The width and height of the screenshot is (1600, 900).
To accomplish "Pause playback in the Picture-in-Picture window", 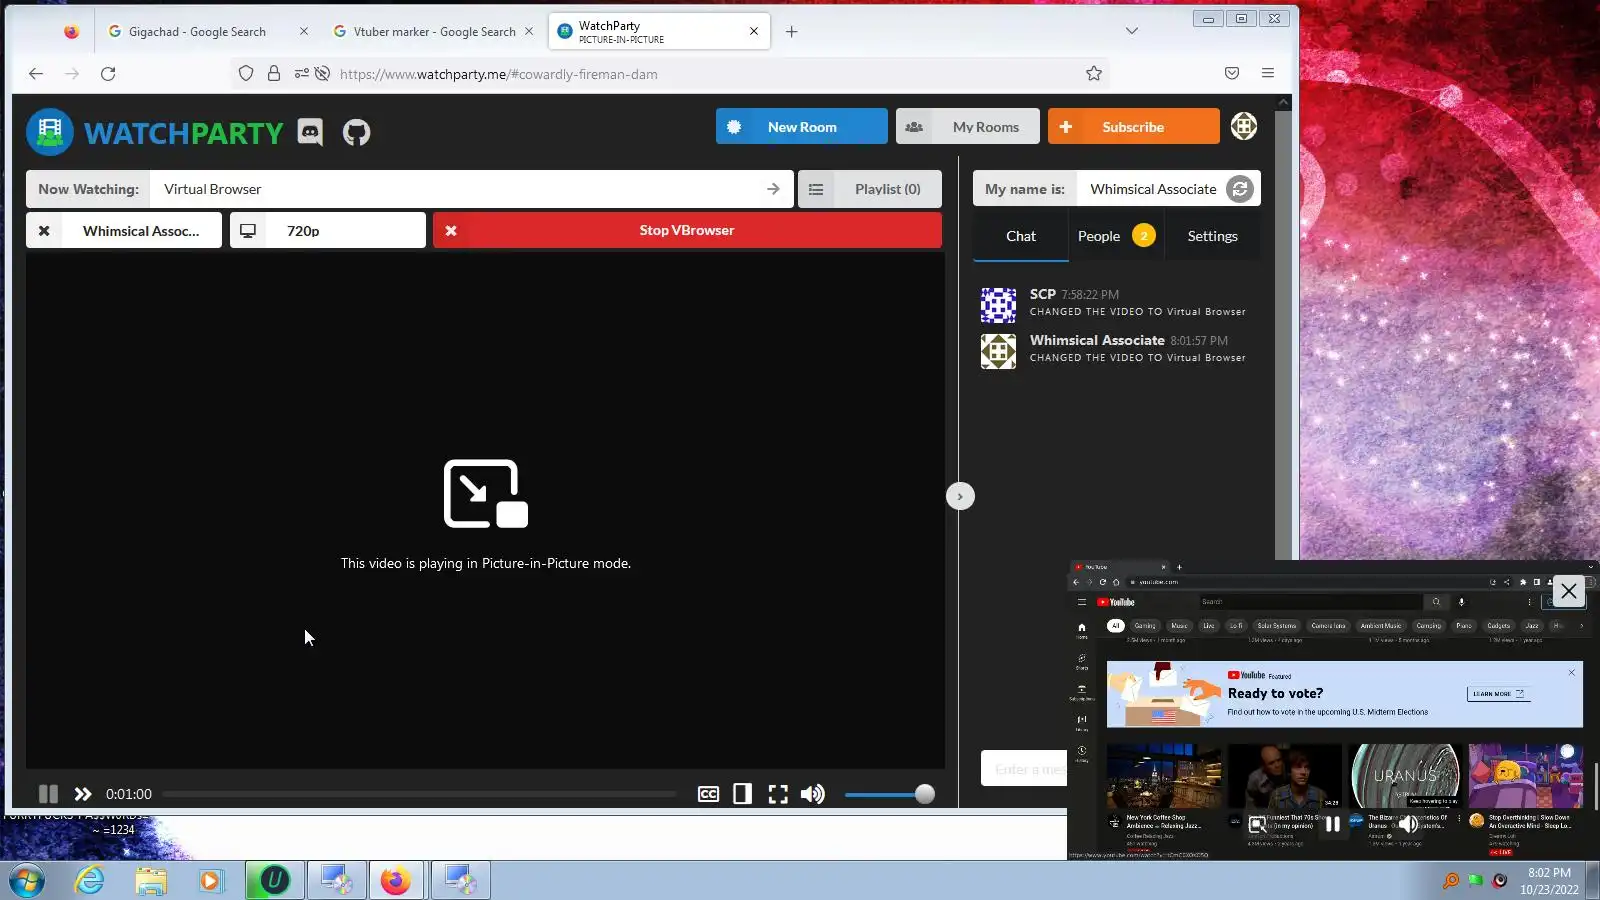I will [x=1333, y=825].
